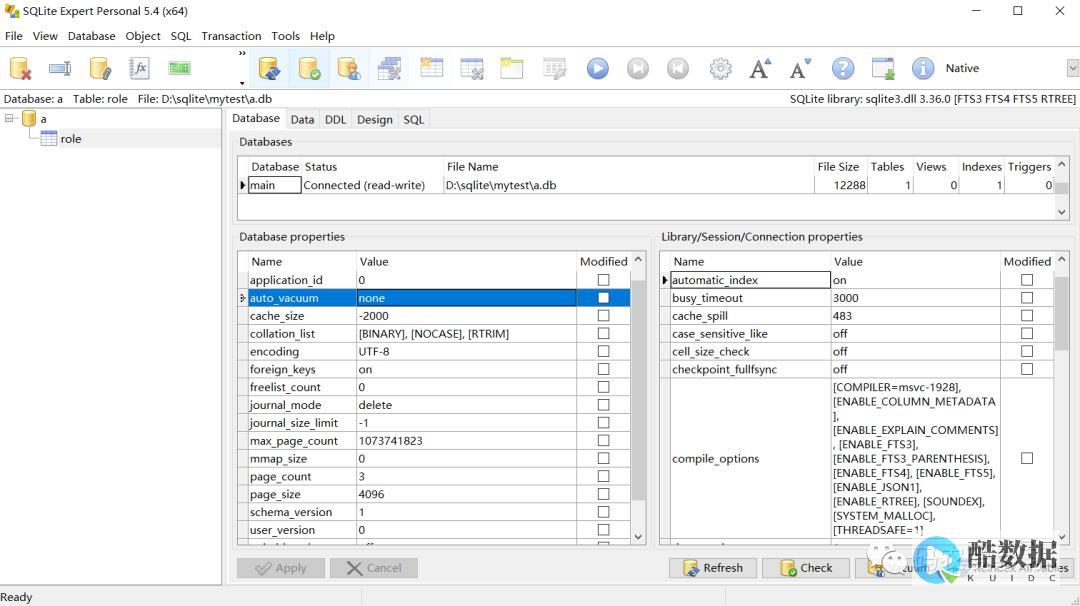Image resolution: width=1080 pixels, height=606 pixels.
Task: Click the rename database toolbar icon
Action: click(x=60, y=68)
